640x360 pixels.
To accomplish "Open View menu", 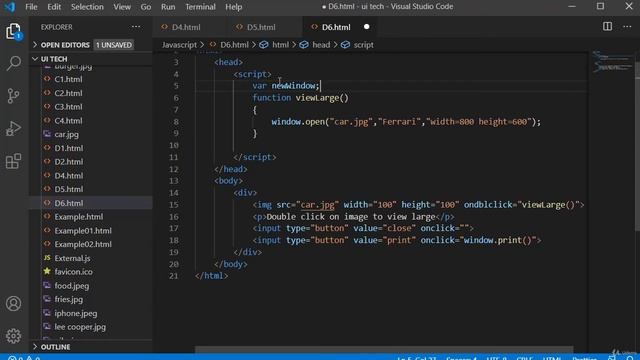I will (x=122, y=7).
